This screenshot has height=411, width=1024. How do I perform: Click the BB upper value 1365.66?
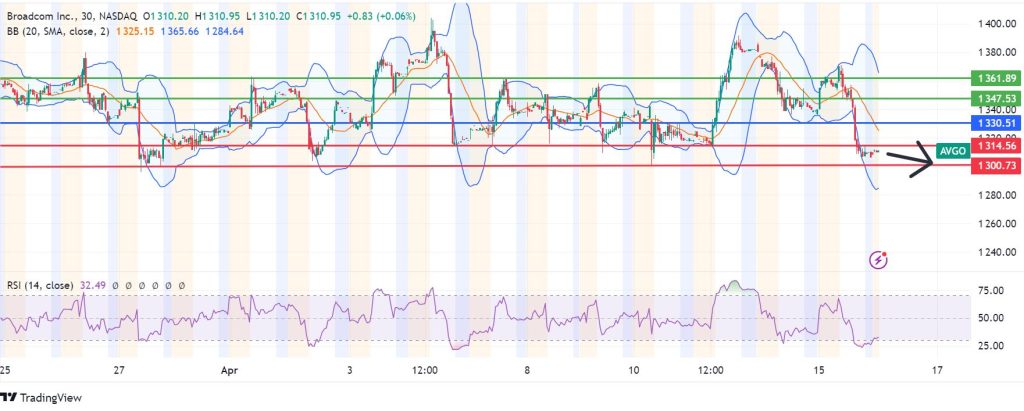[180, 31]
